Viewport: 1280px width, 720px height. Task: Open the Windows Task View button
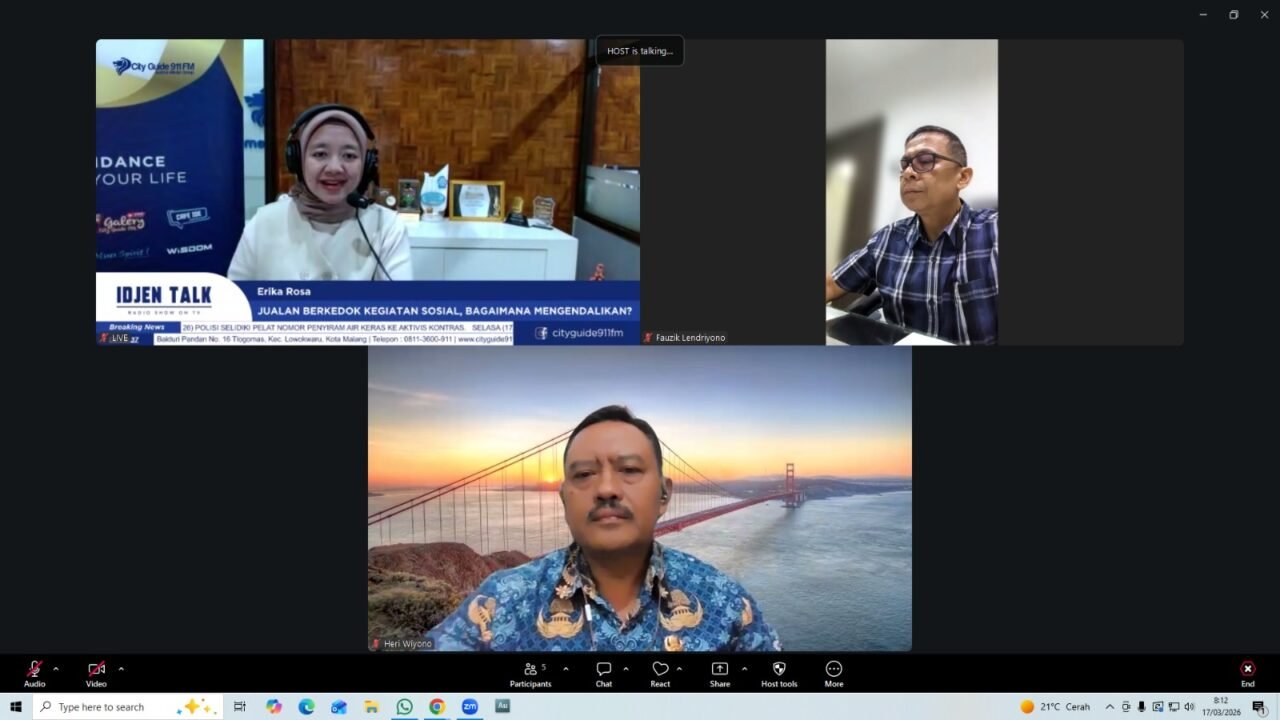point(240,707)
